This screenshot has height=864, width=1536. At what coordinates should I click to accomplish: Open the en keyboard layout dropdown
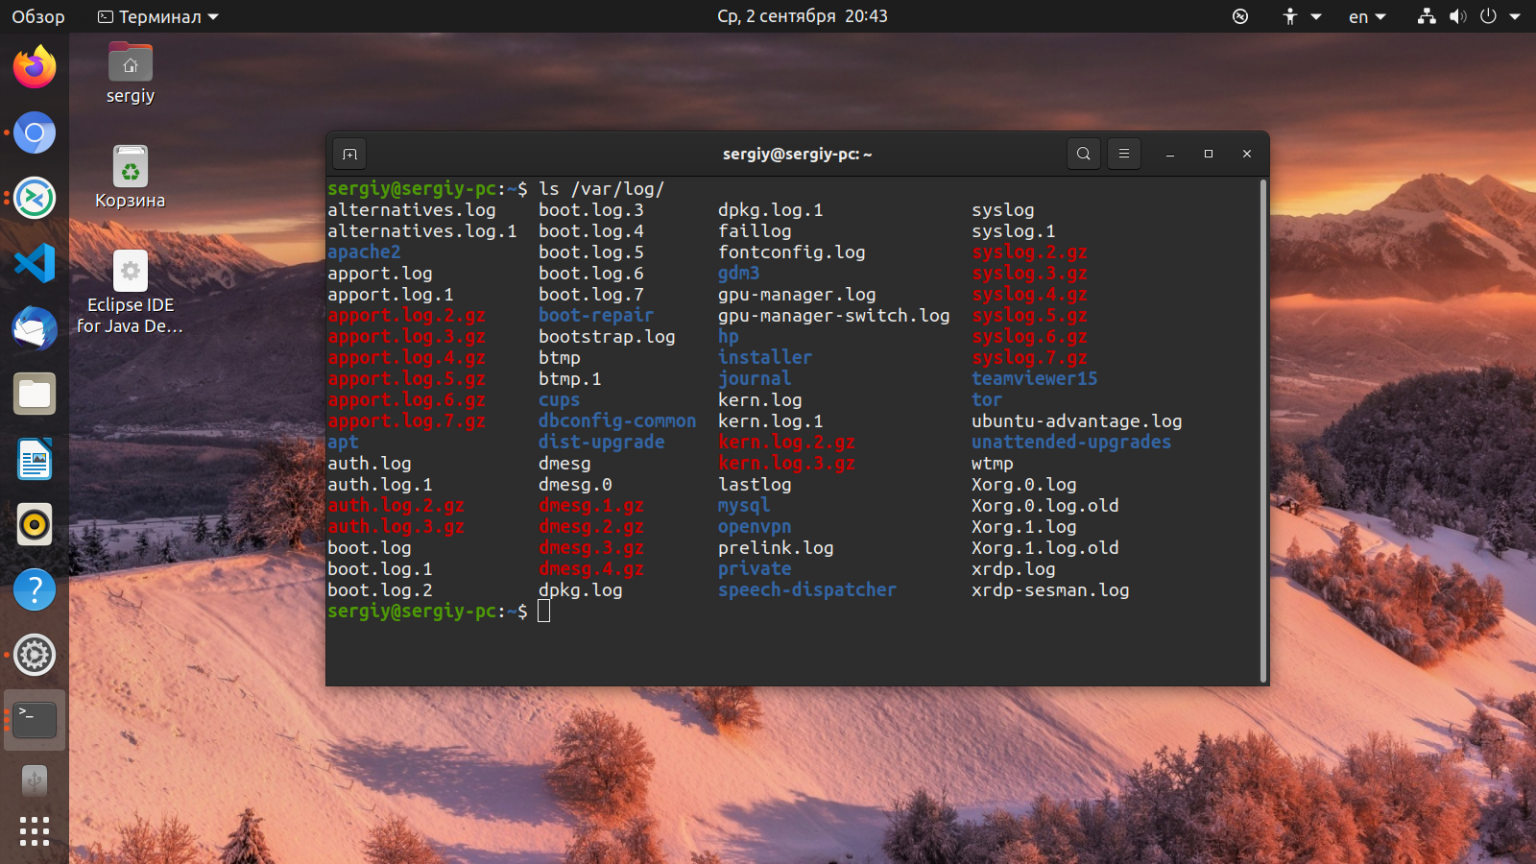(x=1366, y=16)
